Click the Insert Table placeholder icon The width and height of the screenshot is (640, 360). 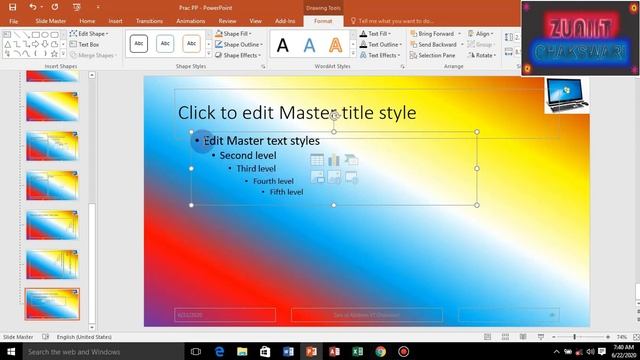tap(317, 160)
